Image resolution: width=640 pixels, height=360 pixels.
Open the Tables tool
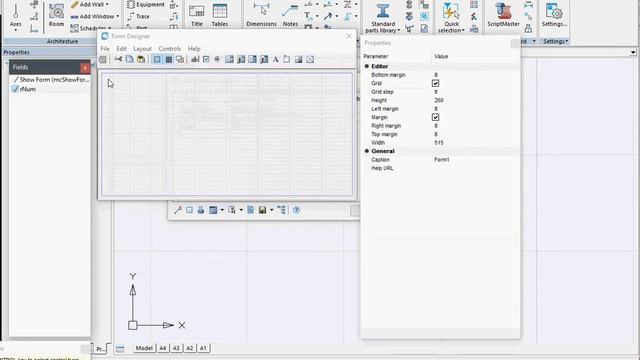coord(220,16)
